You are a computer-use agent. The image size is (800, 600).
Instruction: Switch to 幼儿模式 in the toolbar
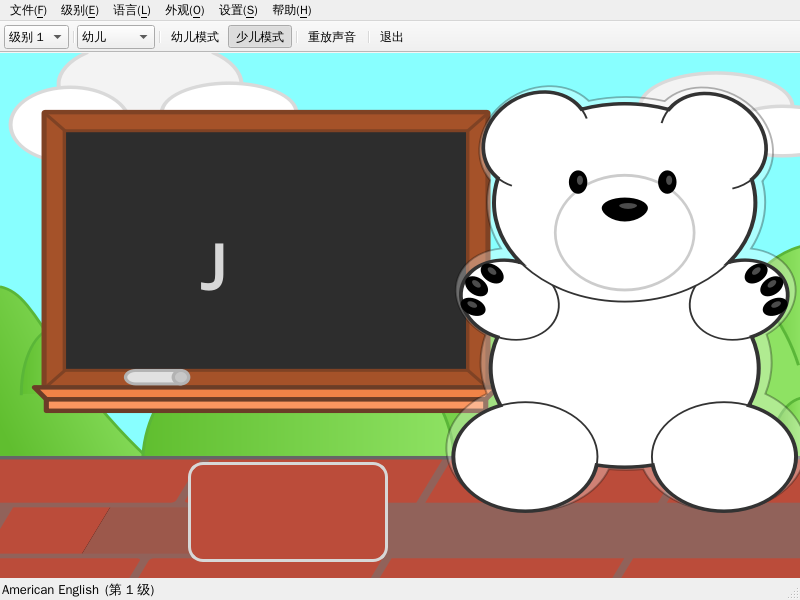195,37
